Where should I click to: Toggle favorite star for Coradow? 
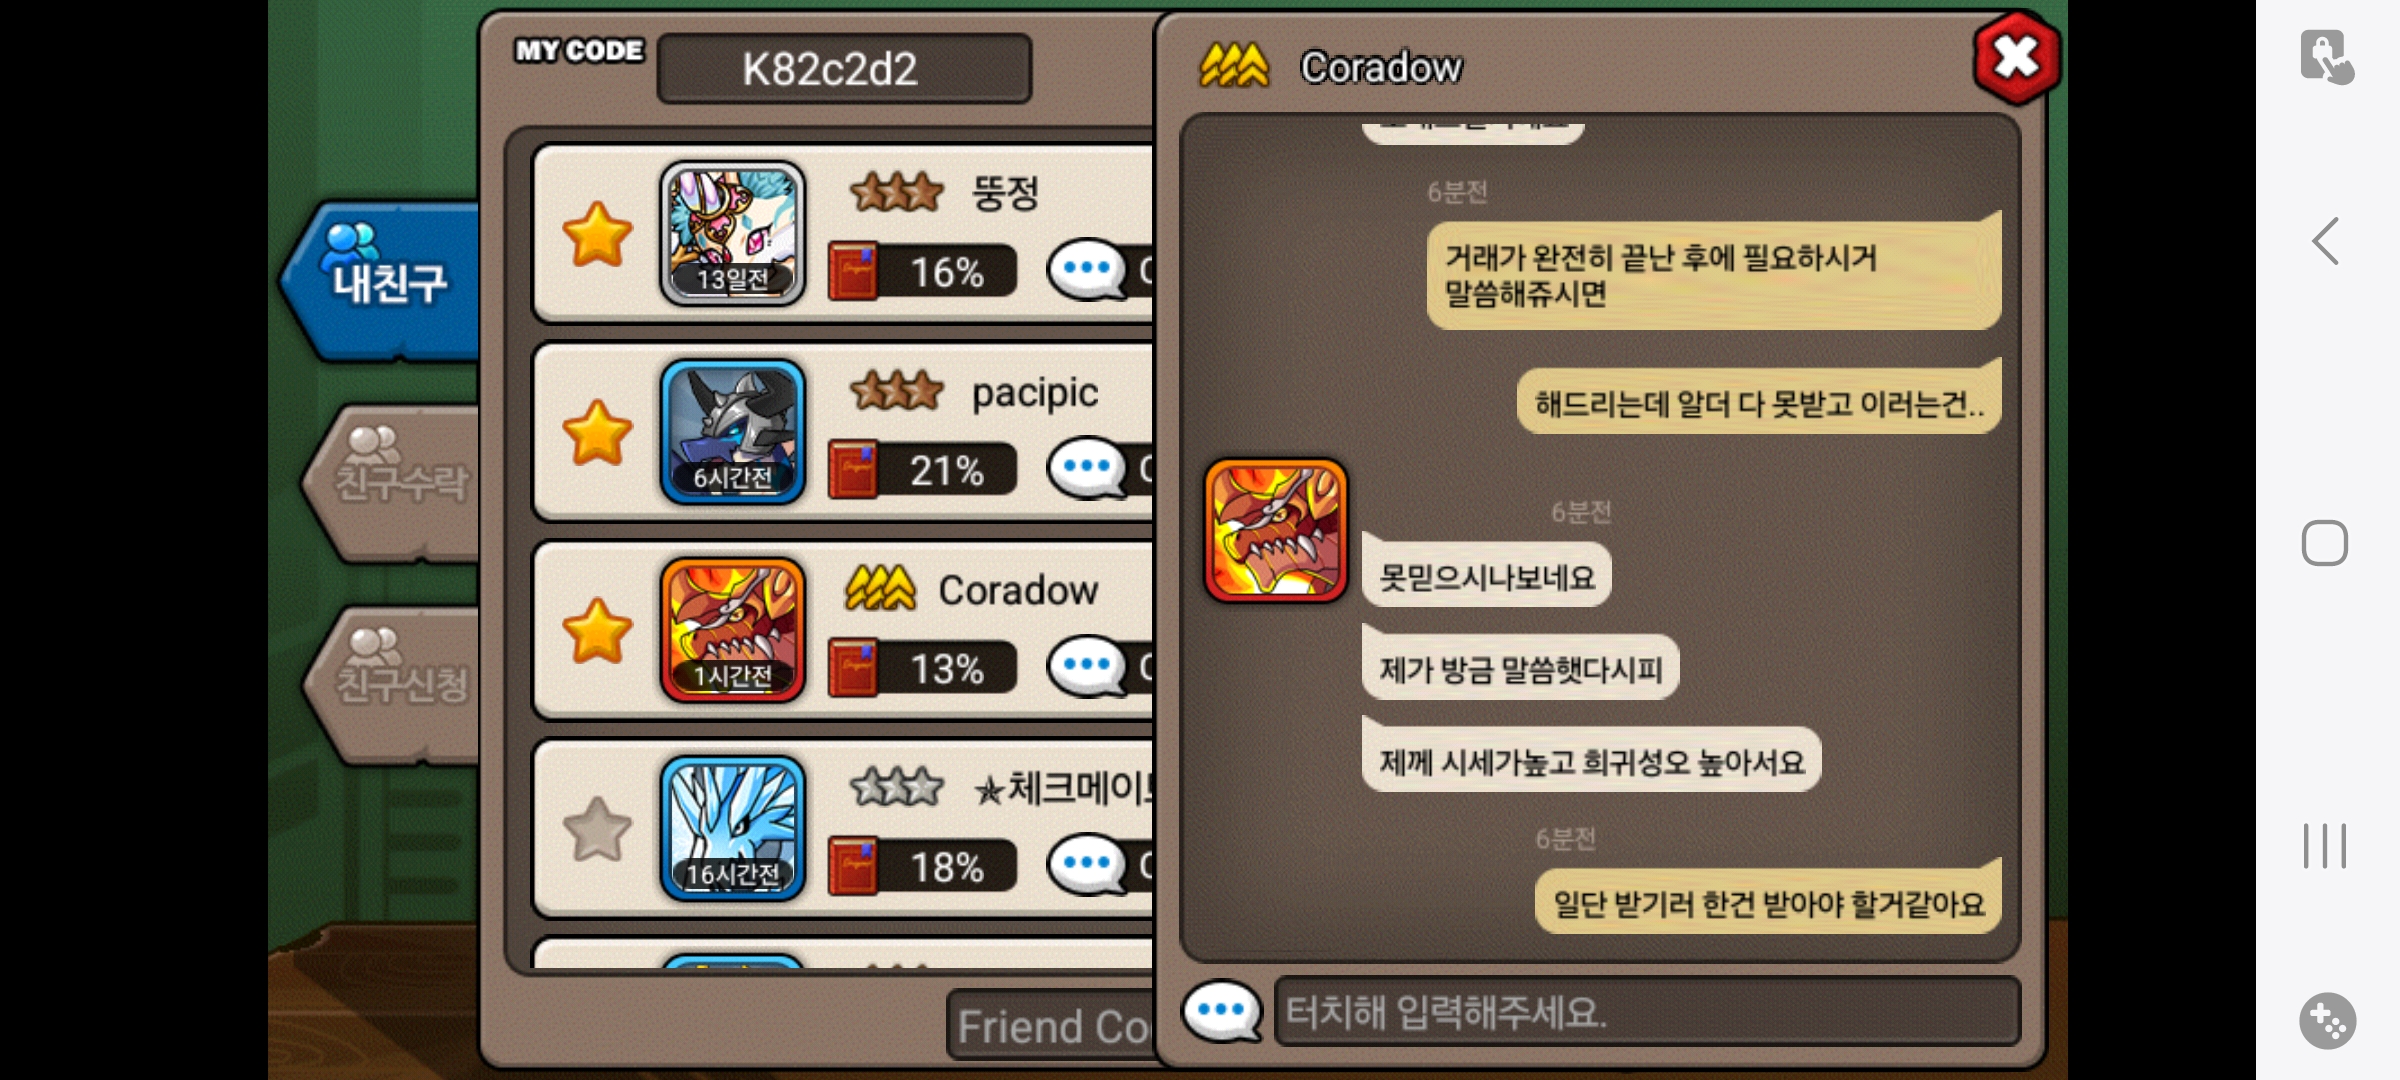597,631
